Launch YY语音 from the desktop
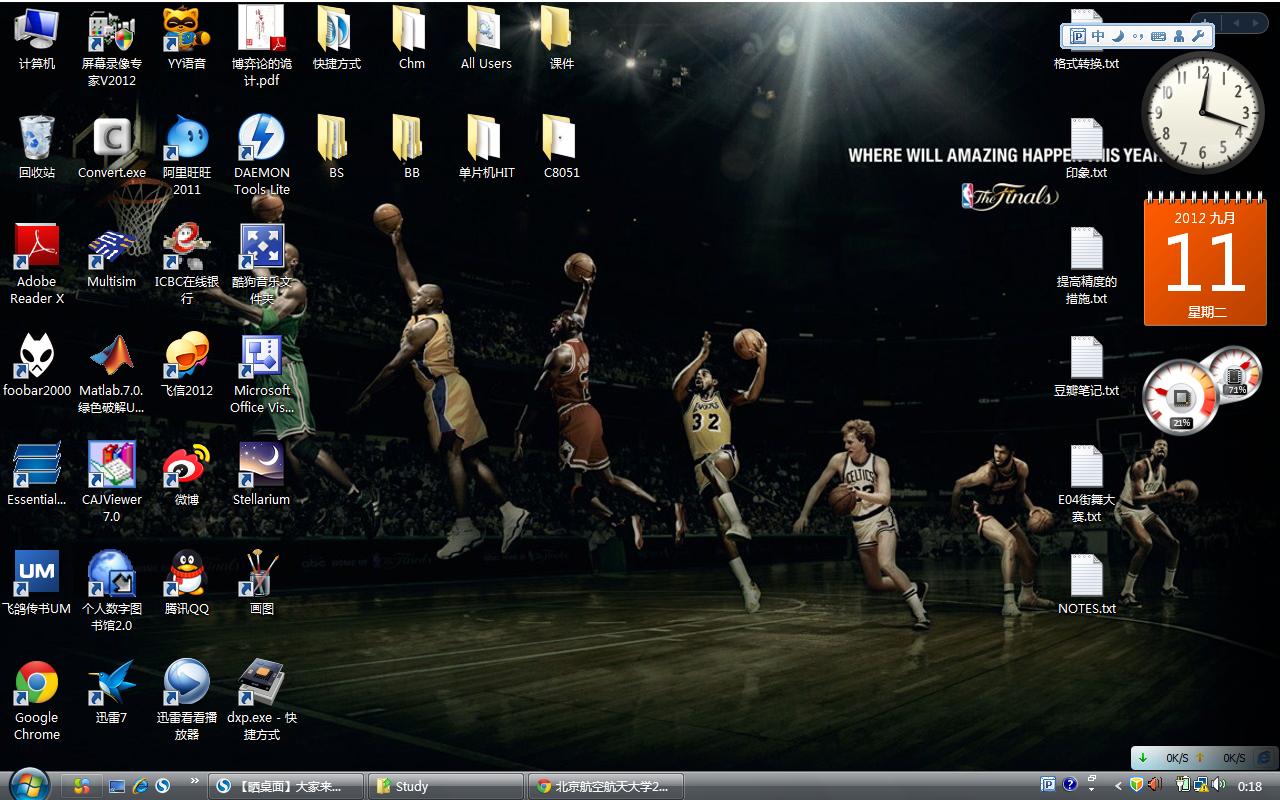Image resolution: width=1280 pixels, height=800 pixels. tap(187, 38)
